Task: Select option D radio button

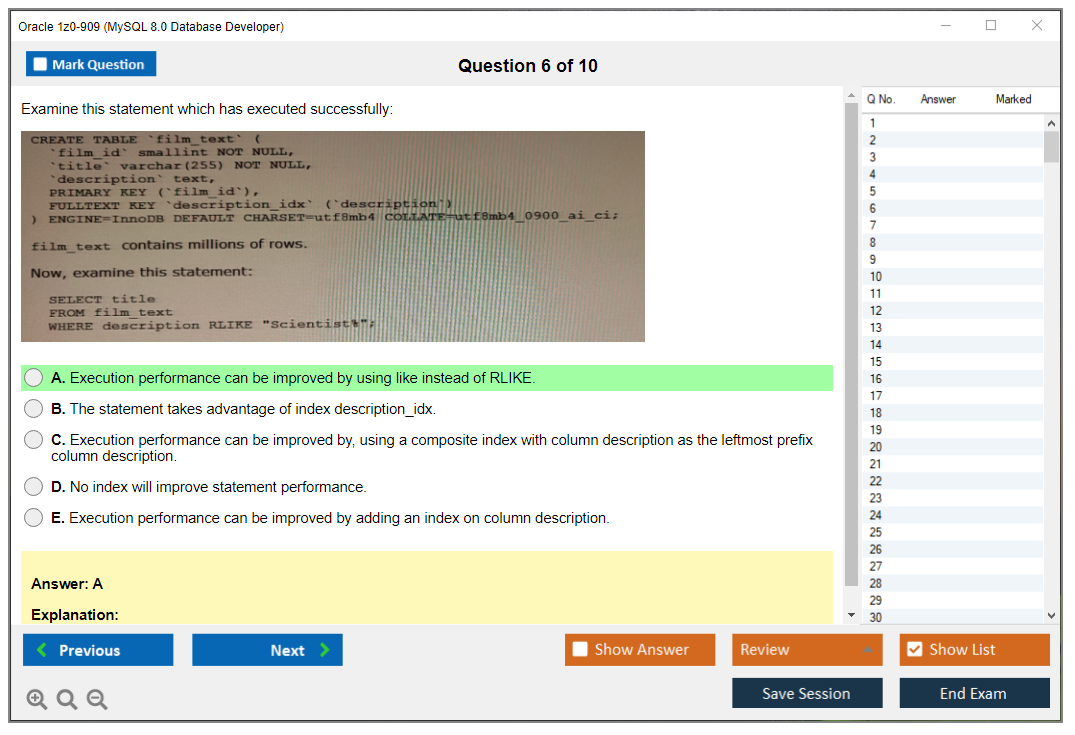Action: [x=34, y=487]
